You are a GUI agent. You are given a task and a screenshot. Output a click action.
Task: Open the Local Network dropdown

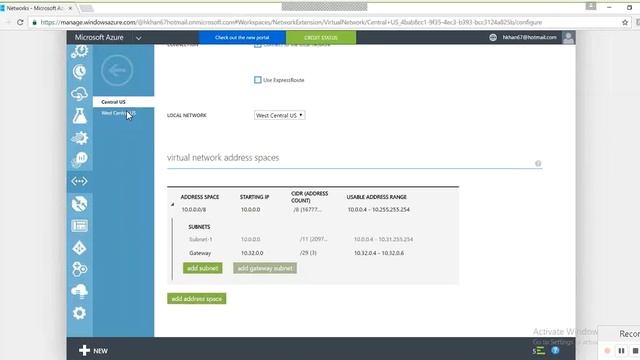point(280,116)
